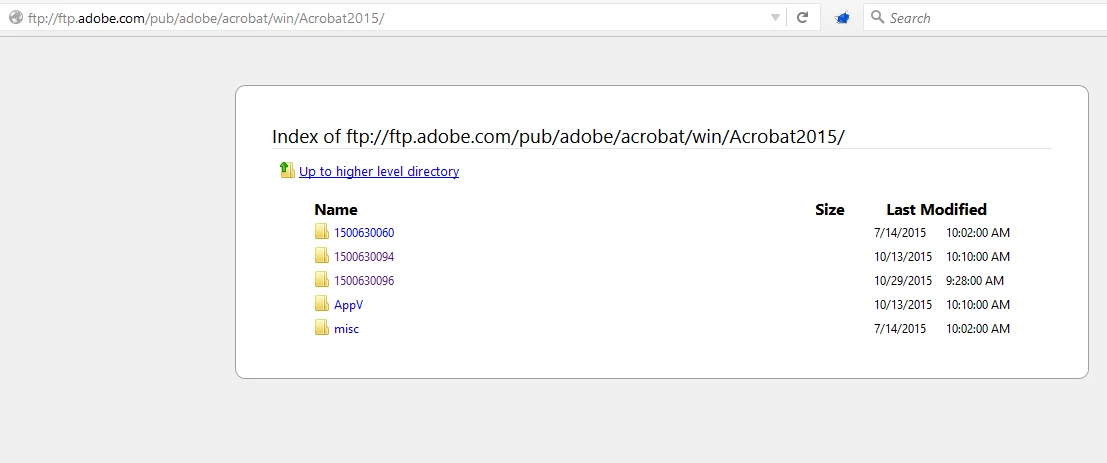This screenshot has width=1107, height=463.
Task: Open folder 1500630094
Action: tap(364, 257)
